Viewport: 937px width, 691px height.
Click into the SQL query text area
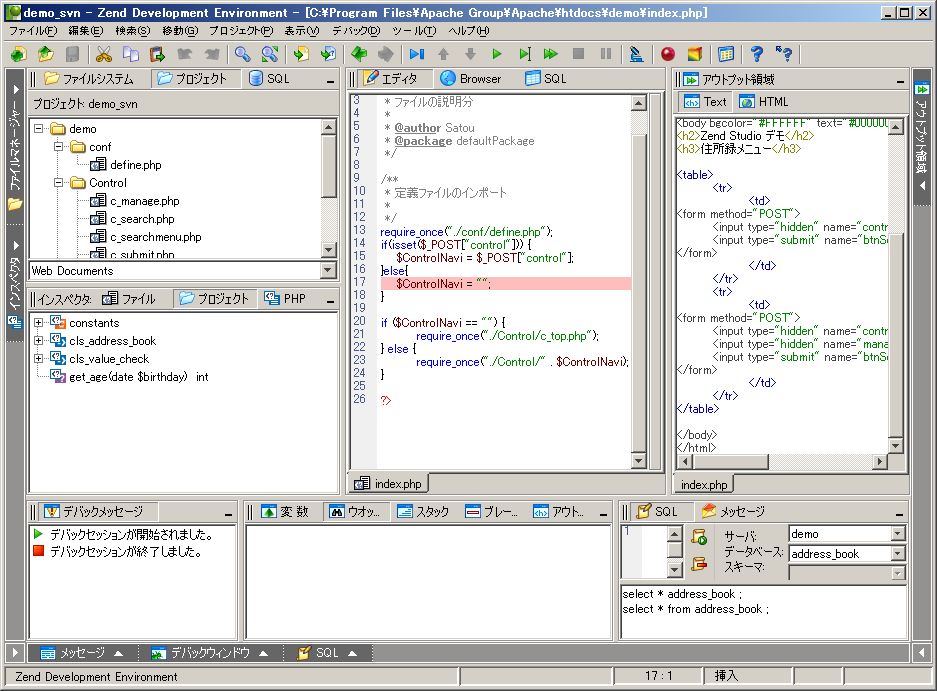pos(760,615)
